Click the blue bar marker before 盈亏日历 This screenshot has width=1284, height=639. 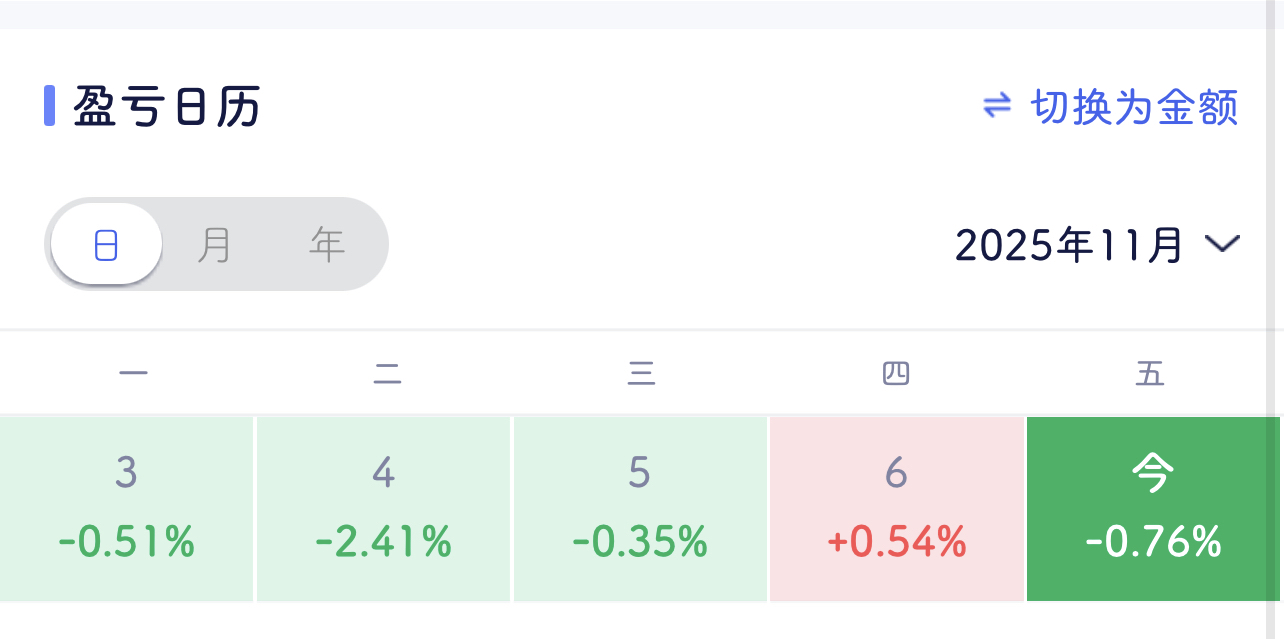click(49, 106)
